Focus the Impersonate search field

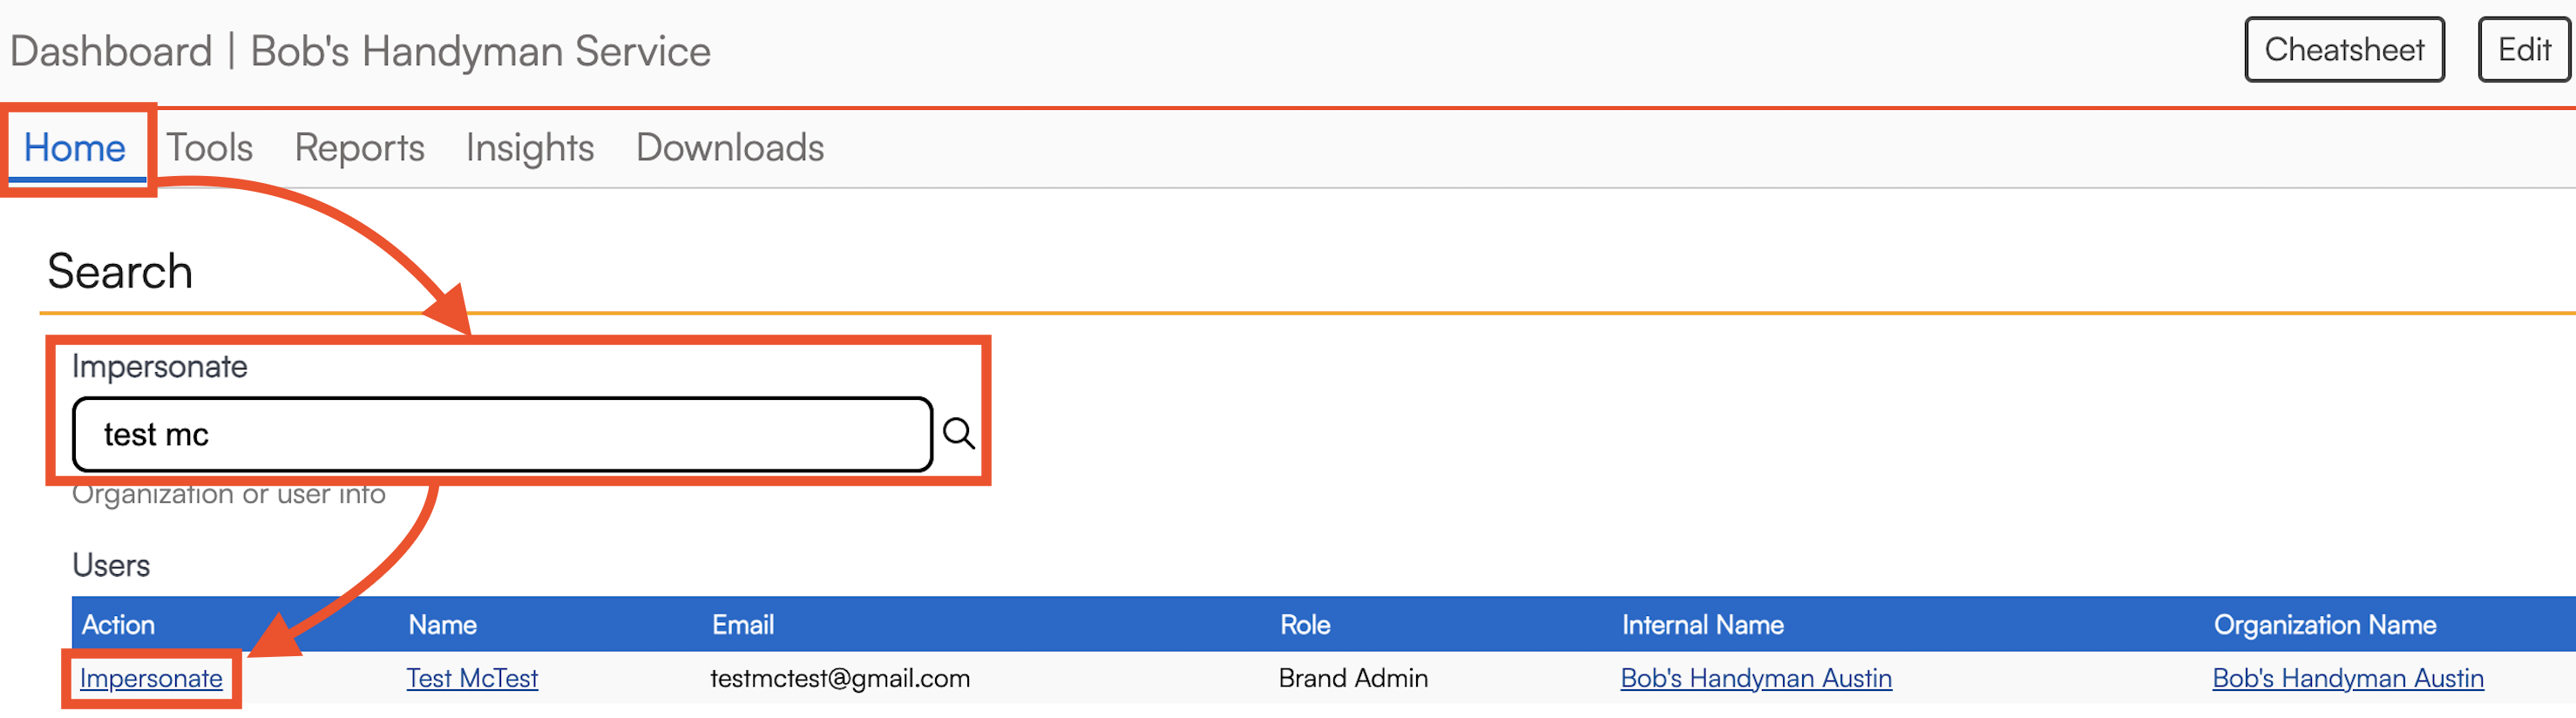502,434
